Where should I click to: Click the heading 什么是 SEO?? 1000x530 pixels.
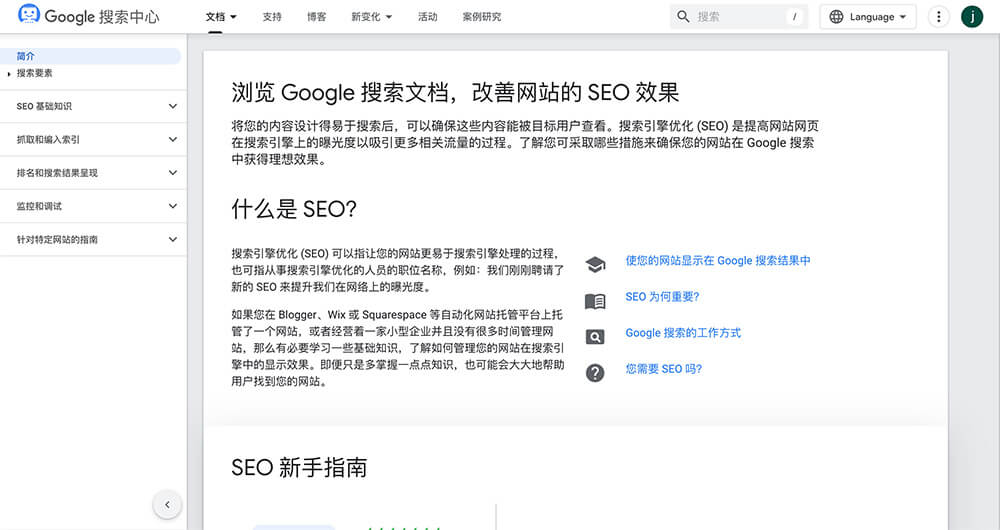point(294,209)
